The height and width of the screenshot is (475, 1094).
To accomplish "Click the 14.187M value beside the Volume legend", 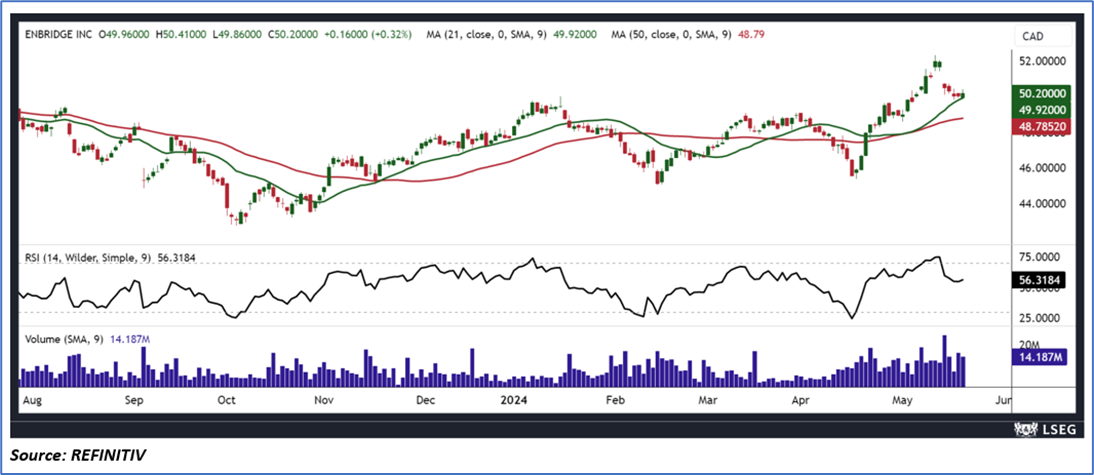I will pos(130,340).
